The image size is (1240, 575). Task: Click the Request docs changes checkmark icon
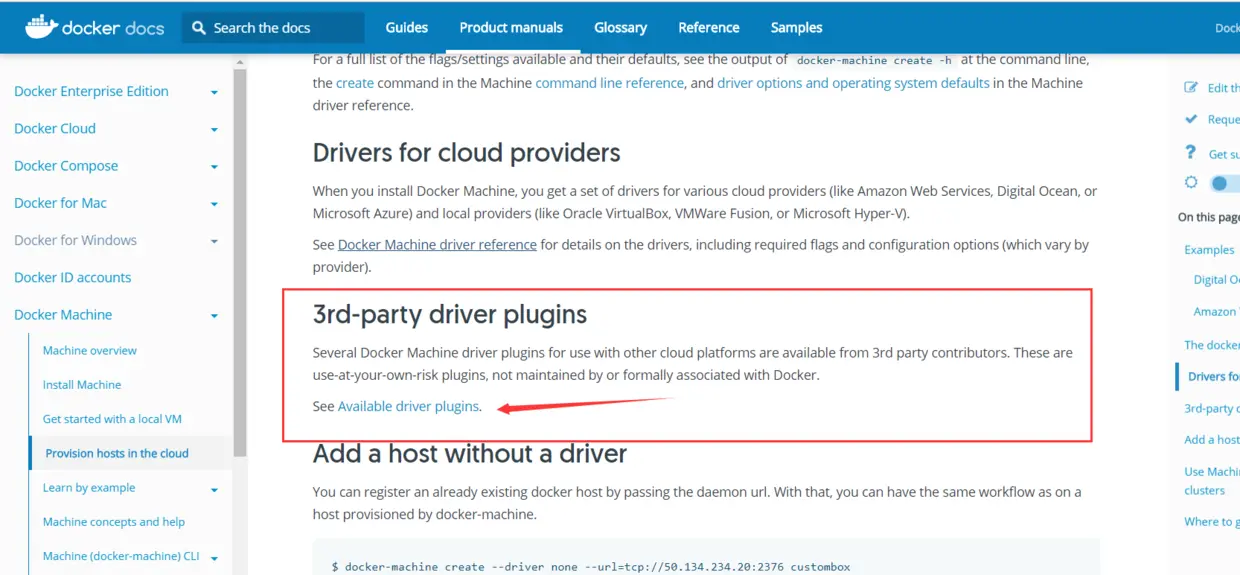pos(1191,119)
